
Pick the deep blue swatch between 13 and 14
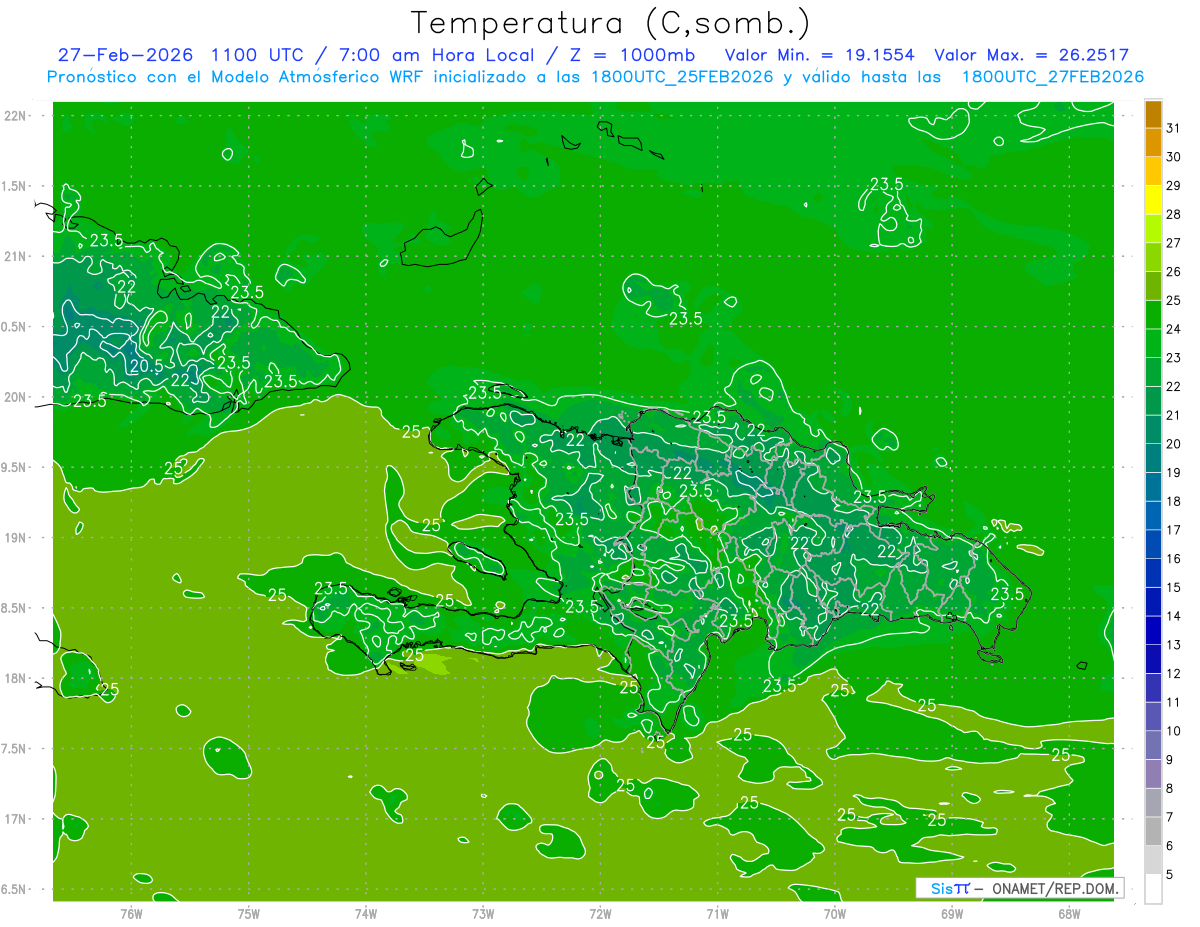tap(1153, 631)
